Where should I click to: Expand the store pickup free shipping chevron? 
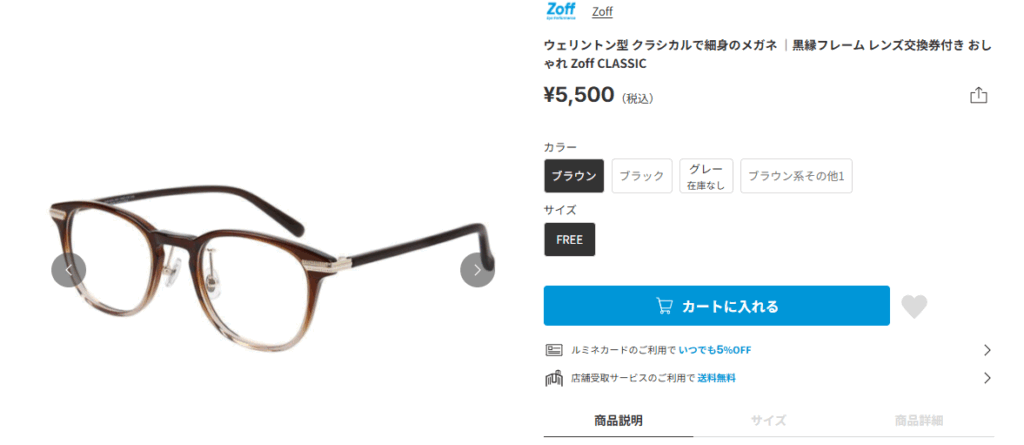point(987,378)
